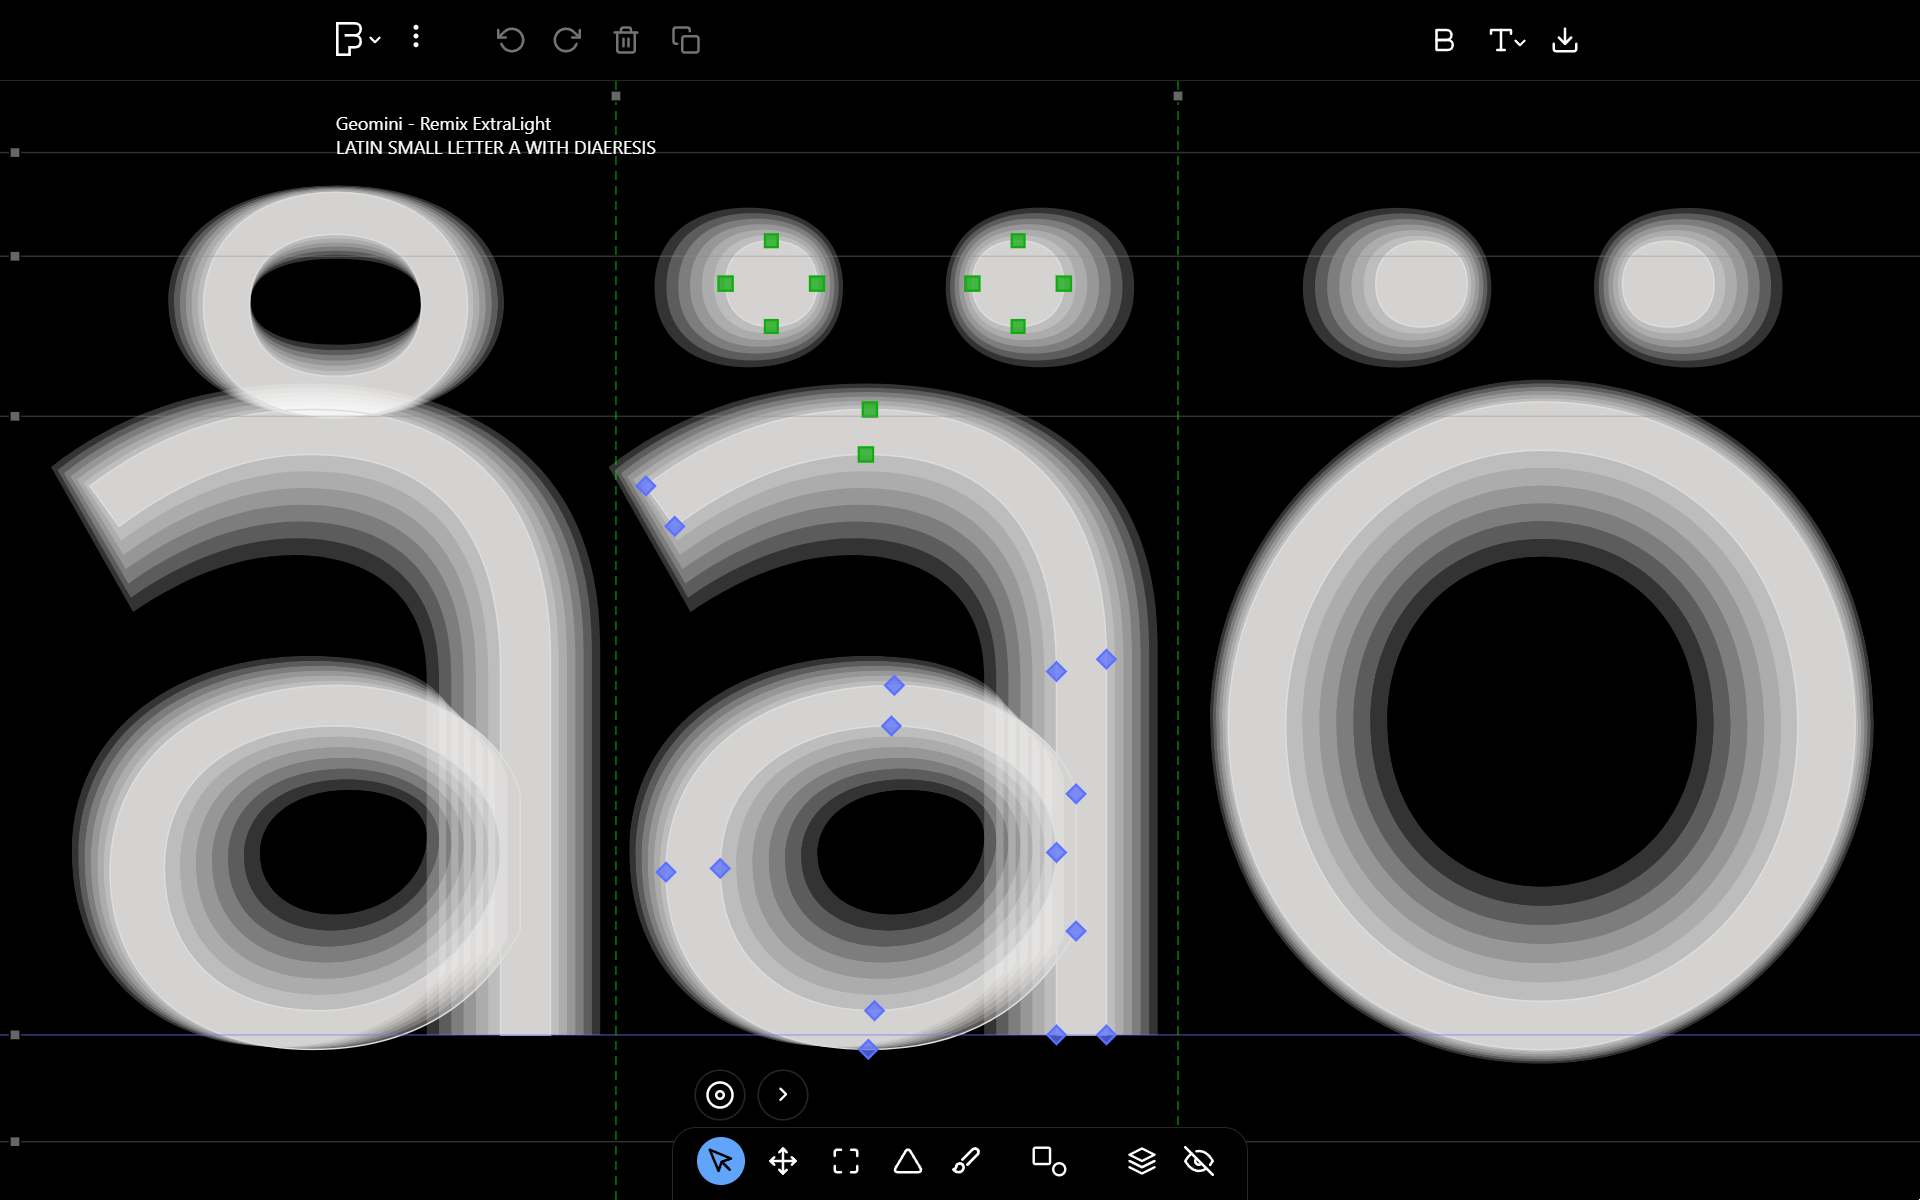Activate the move/pan tool
Viewport: 1920px width, 1200px height.
pos(783,1161)
